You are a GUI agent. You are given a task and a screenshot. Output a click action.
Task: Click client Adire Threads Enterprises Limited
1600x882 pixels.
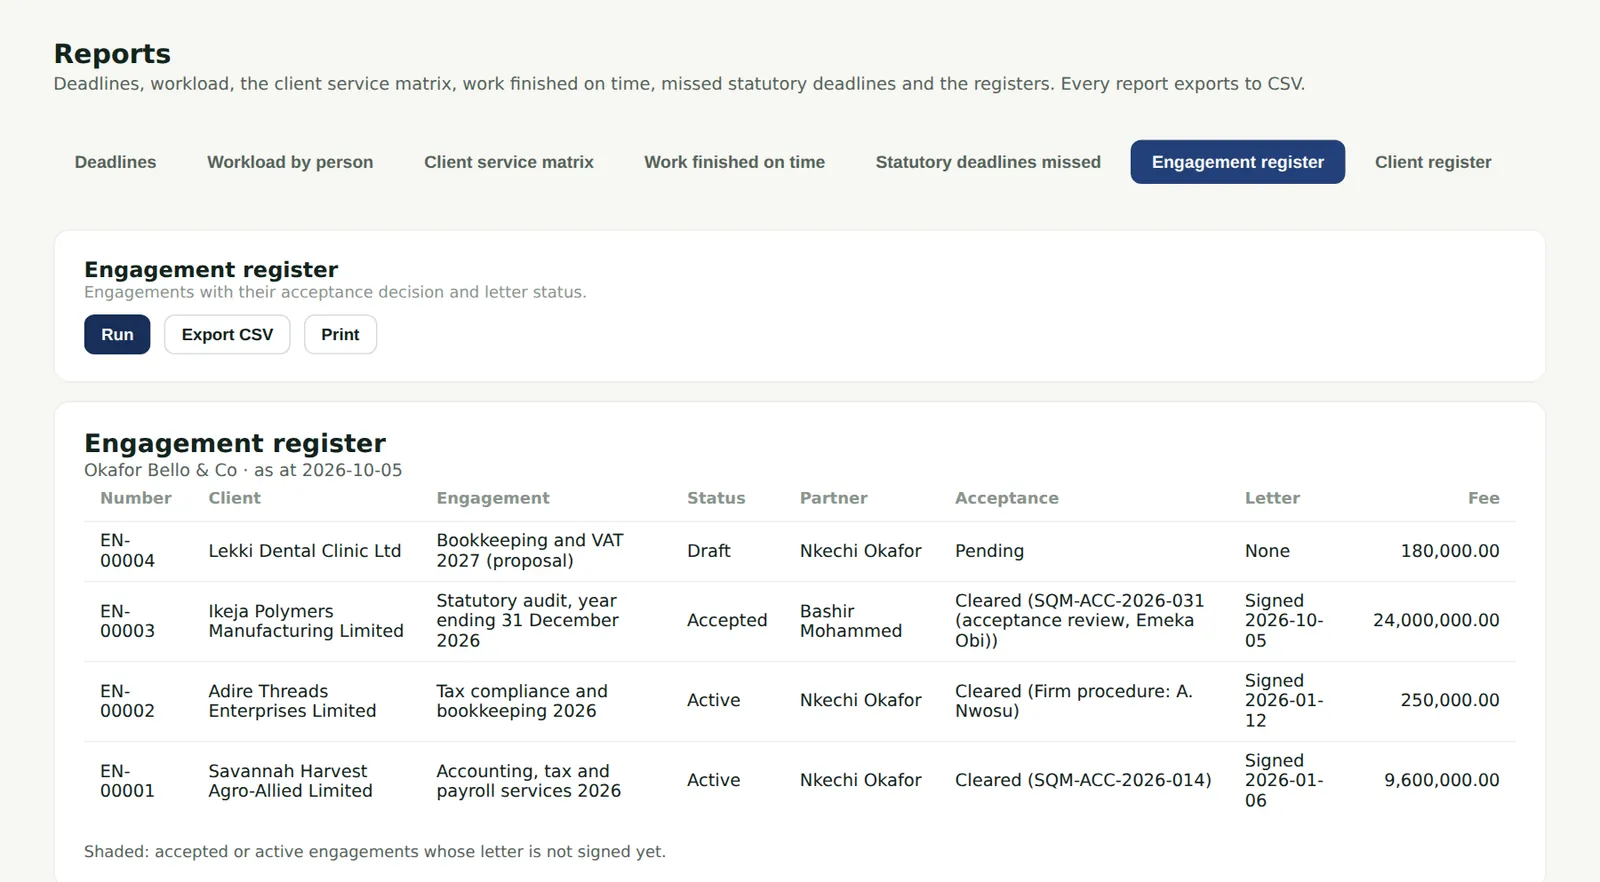coord(292,701)
